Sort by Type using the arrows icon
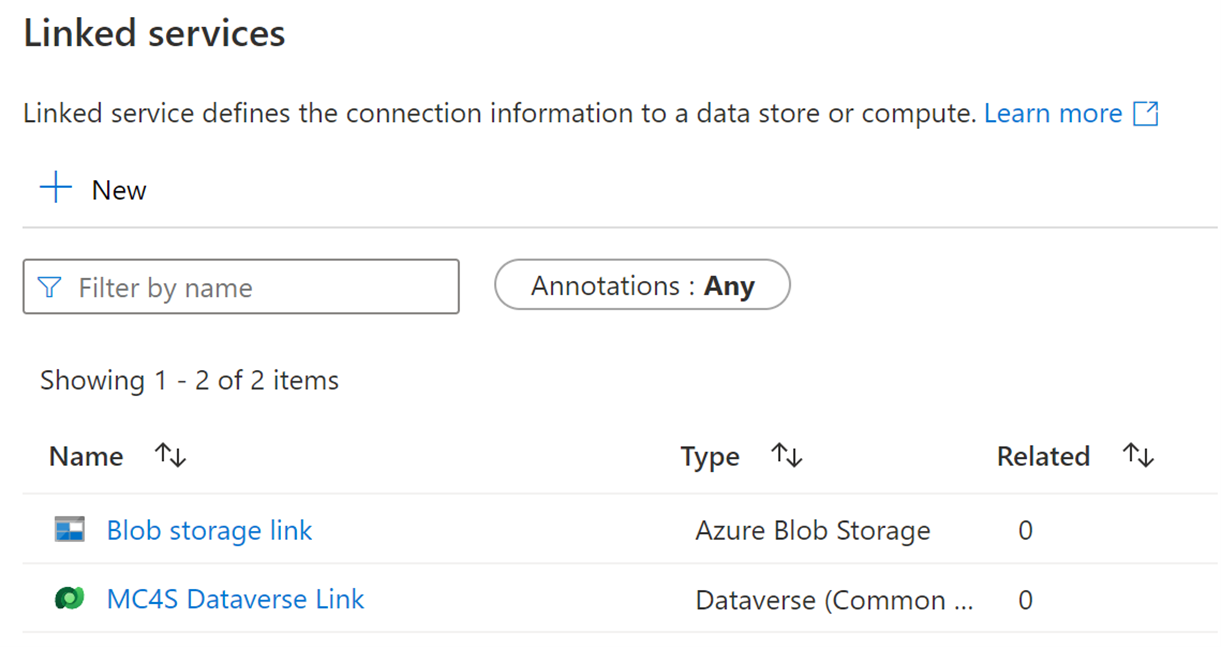The height and width of the screenshot is (647, 1221). coord(787,456)
